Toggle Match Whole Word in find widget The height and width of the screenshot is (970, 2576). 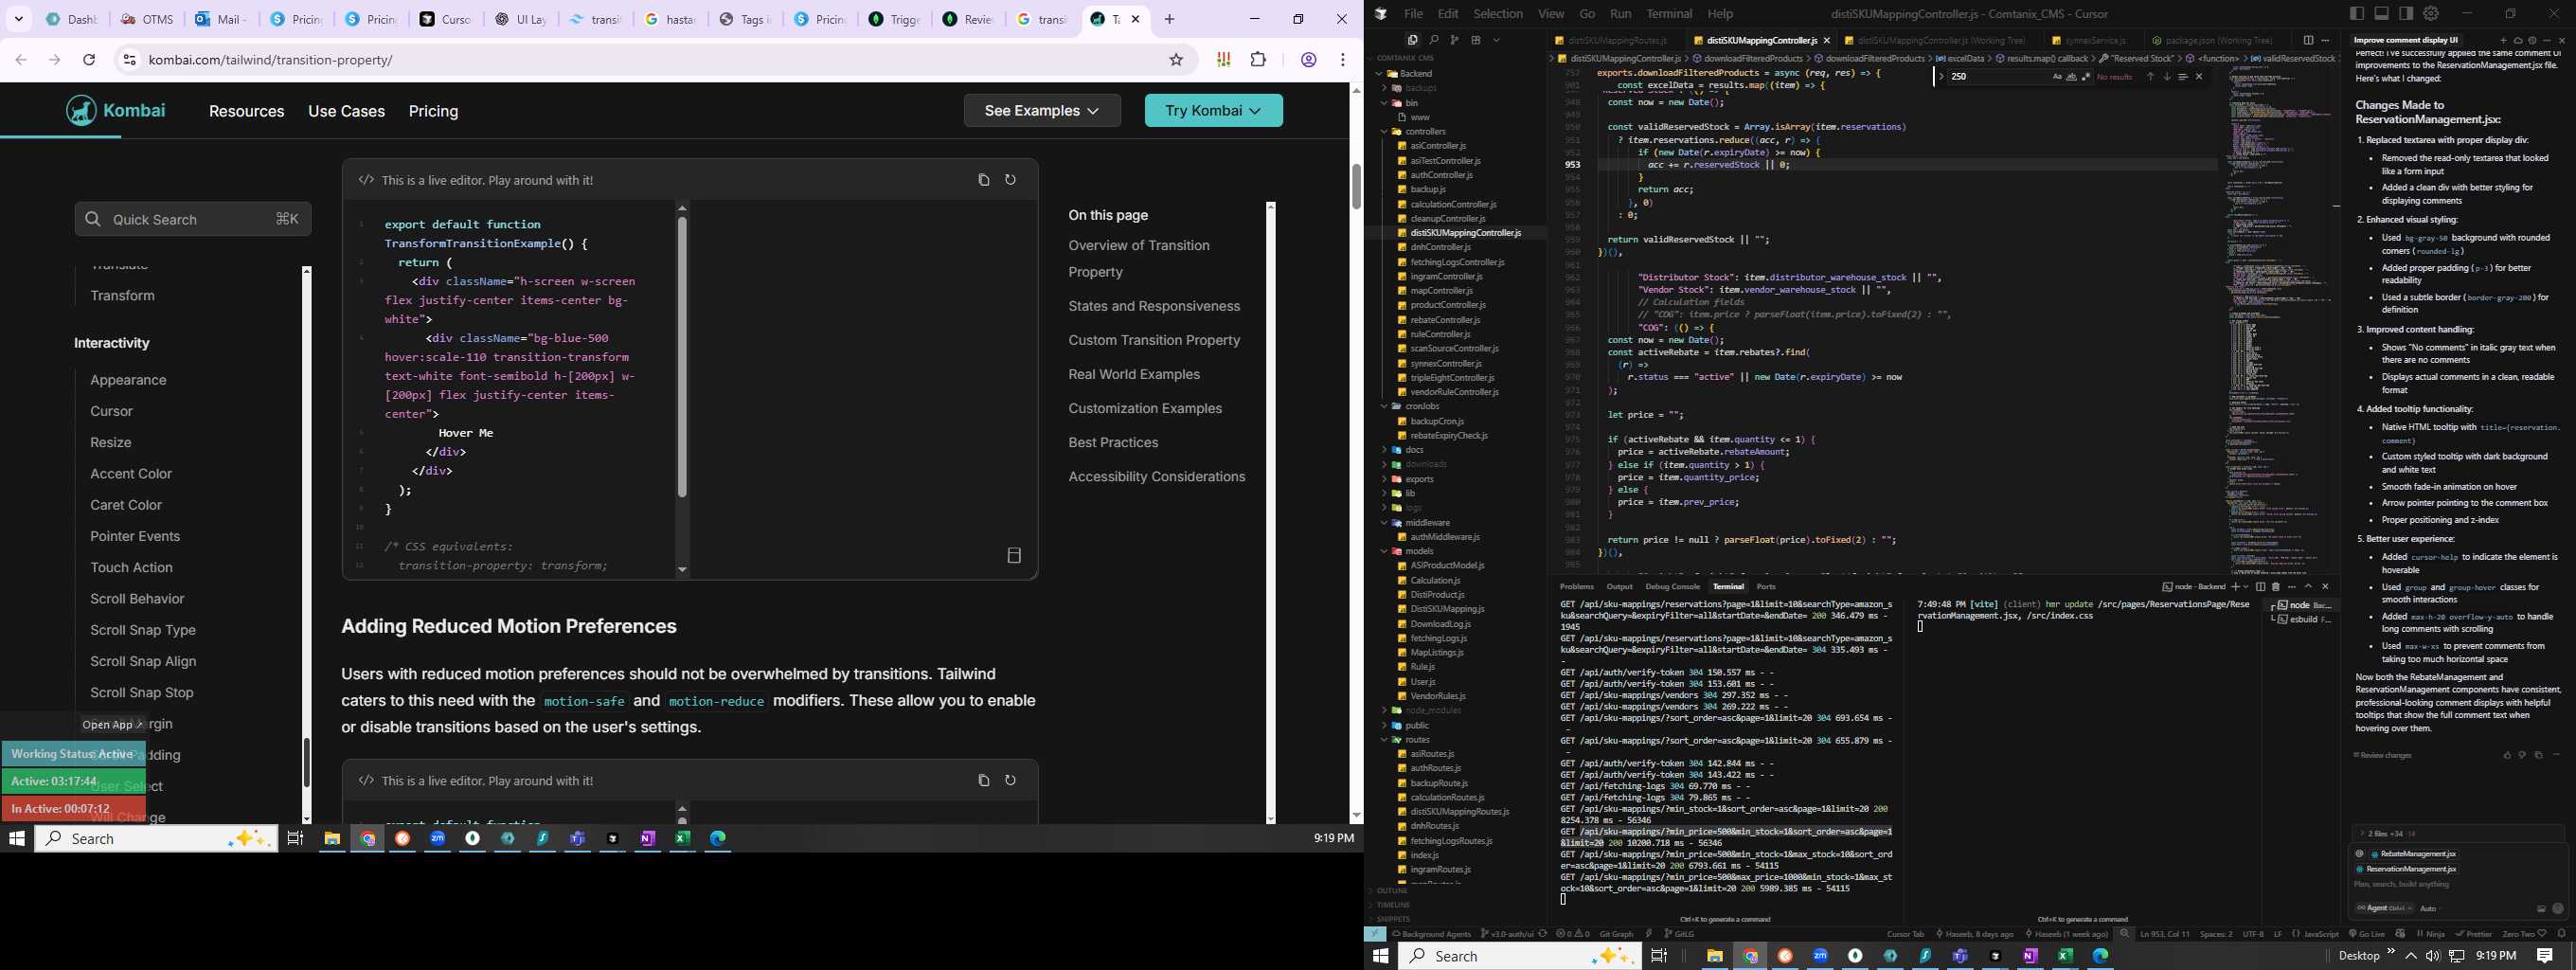2071,77
